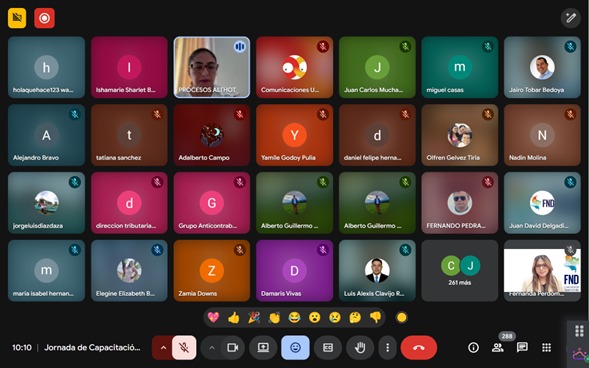
Task: Click muted mic icon on Alejandro Bravo tile
Action: click(74, 114)
